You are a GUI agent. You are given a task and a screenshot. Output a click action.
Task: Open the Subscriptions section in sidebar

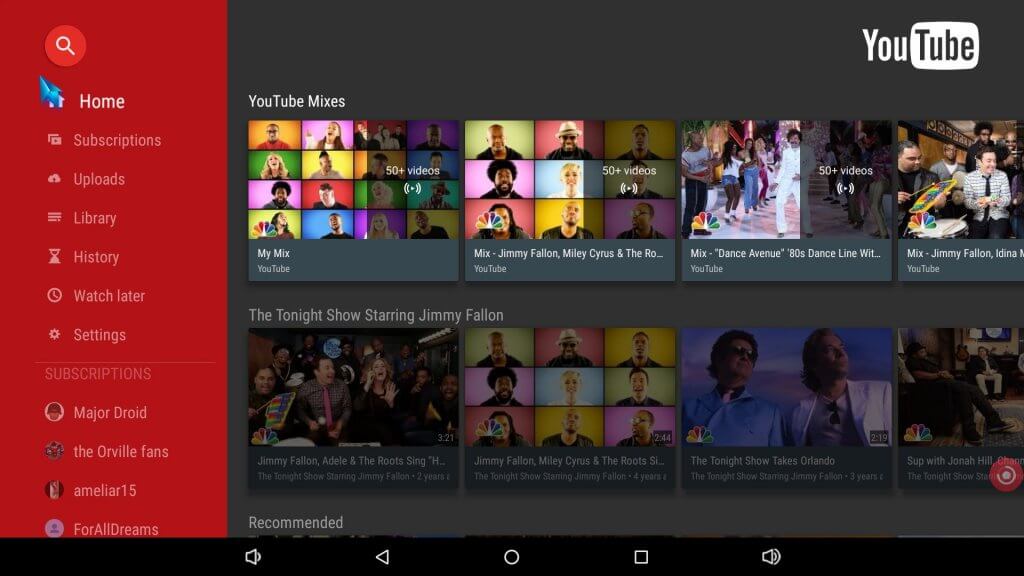pos(116,140)
